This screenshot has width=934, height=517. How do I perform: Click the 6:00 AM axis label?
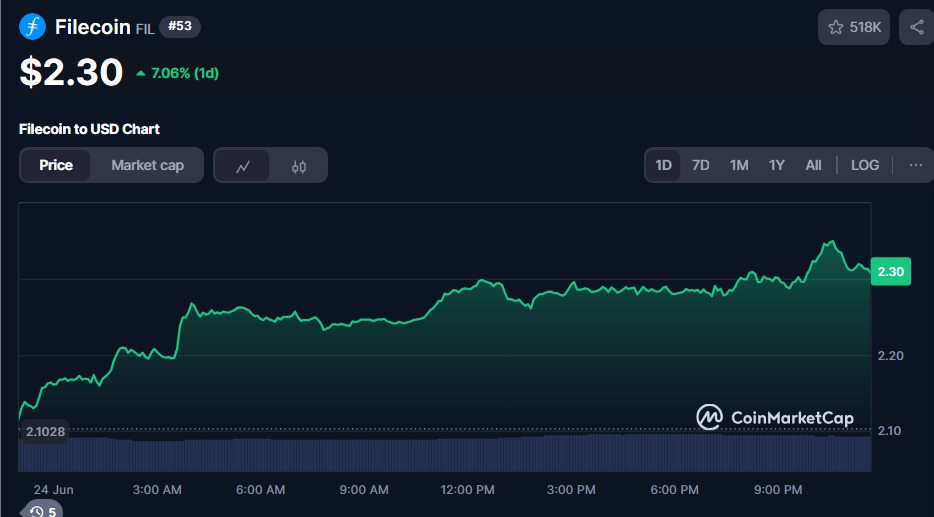point(260,490)
